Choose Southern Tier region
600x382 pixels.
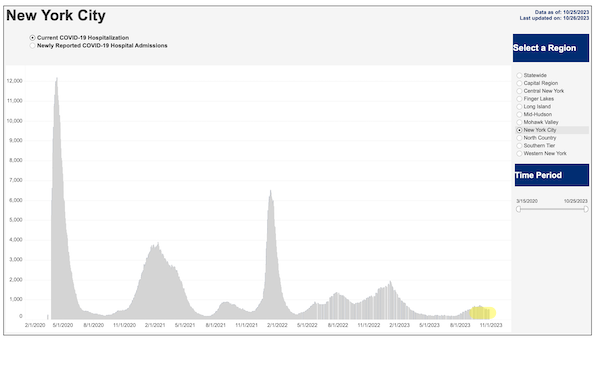(519, 146)
